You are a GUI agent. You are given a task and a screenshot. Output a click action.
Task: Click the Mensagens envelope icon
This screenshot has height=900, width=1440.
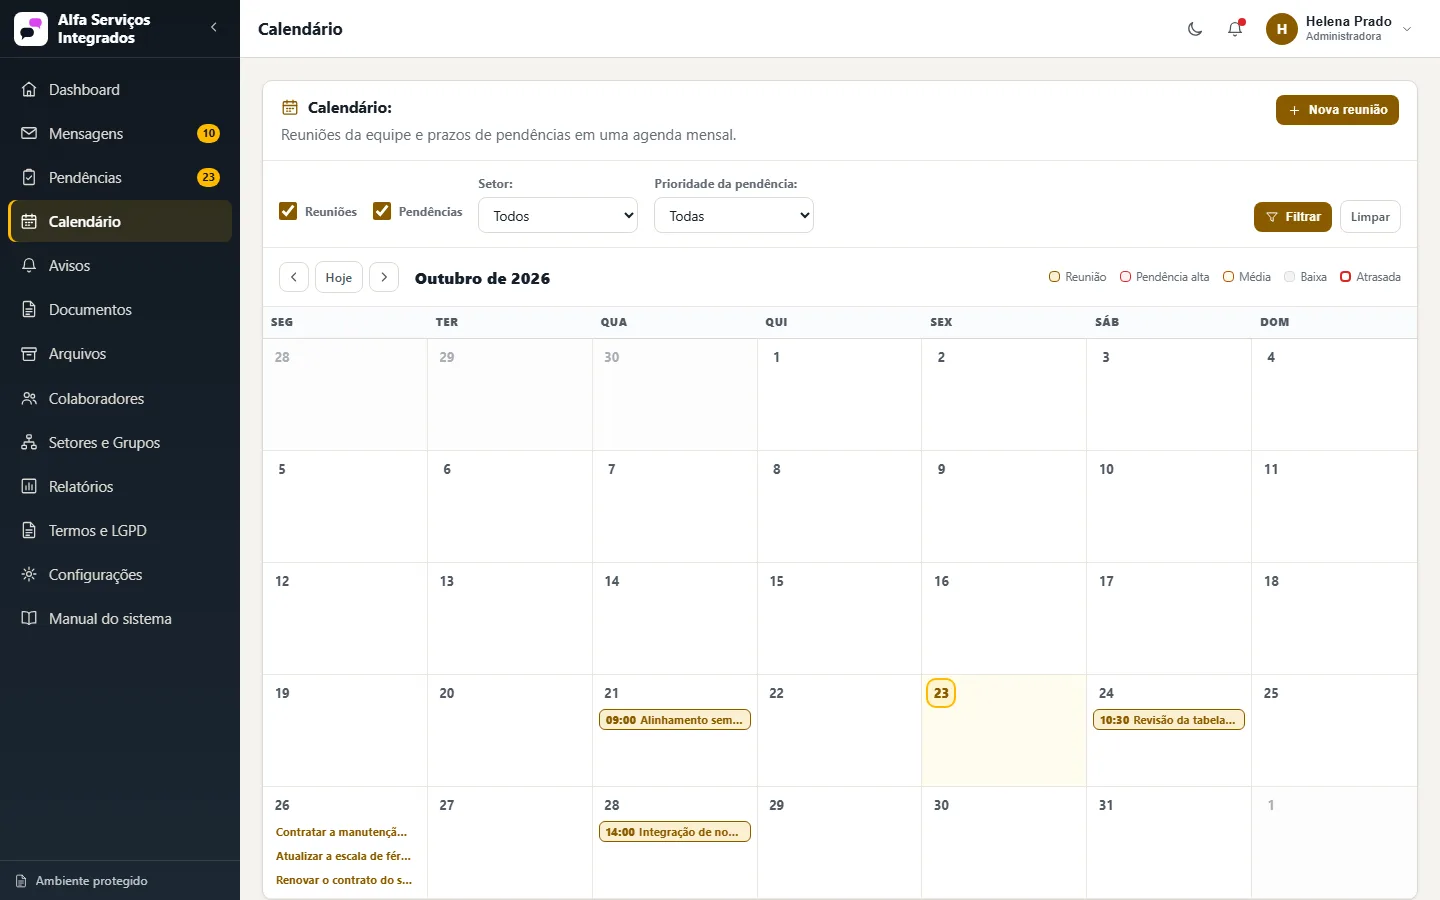[x=29, y=134]
